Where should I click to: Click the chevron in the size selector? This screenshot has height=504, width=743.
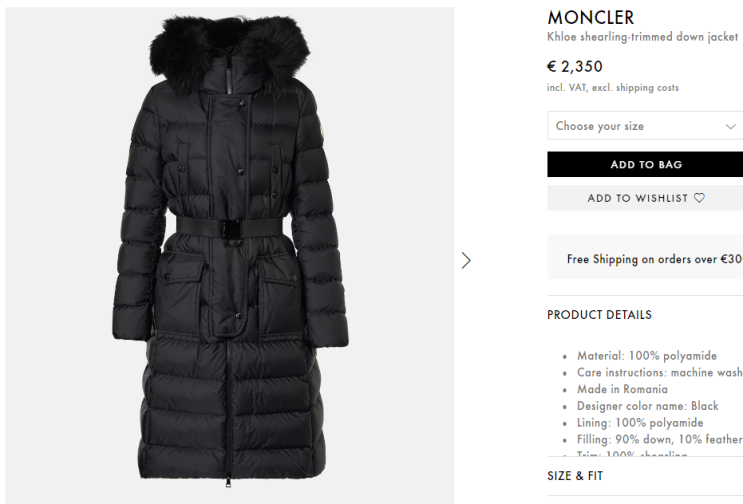(730, 126)
